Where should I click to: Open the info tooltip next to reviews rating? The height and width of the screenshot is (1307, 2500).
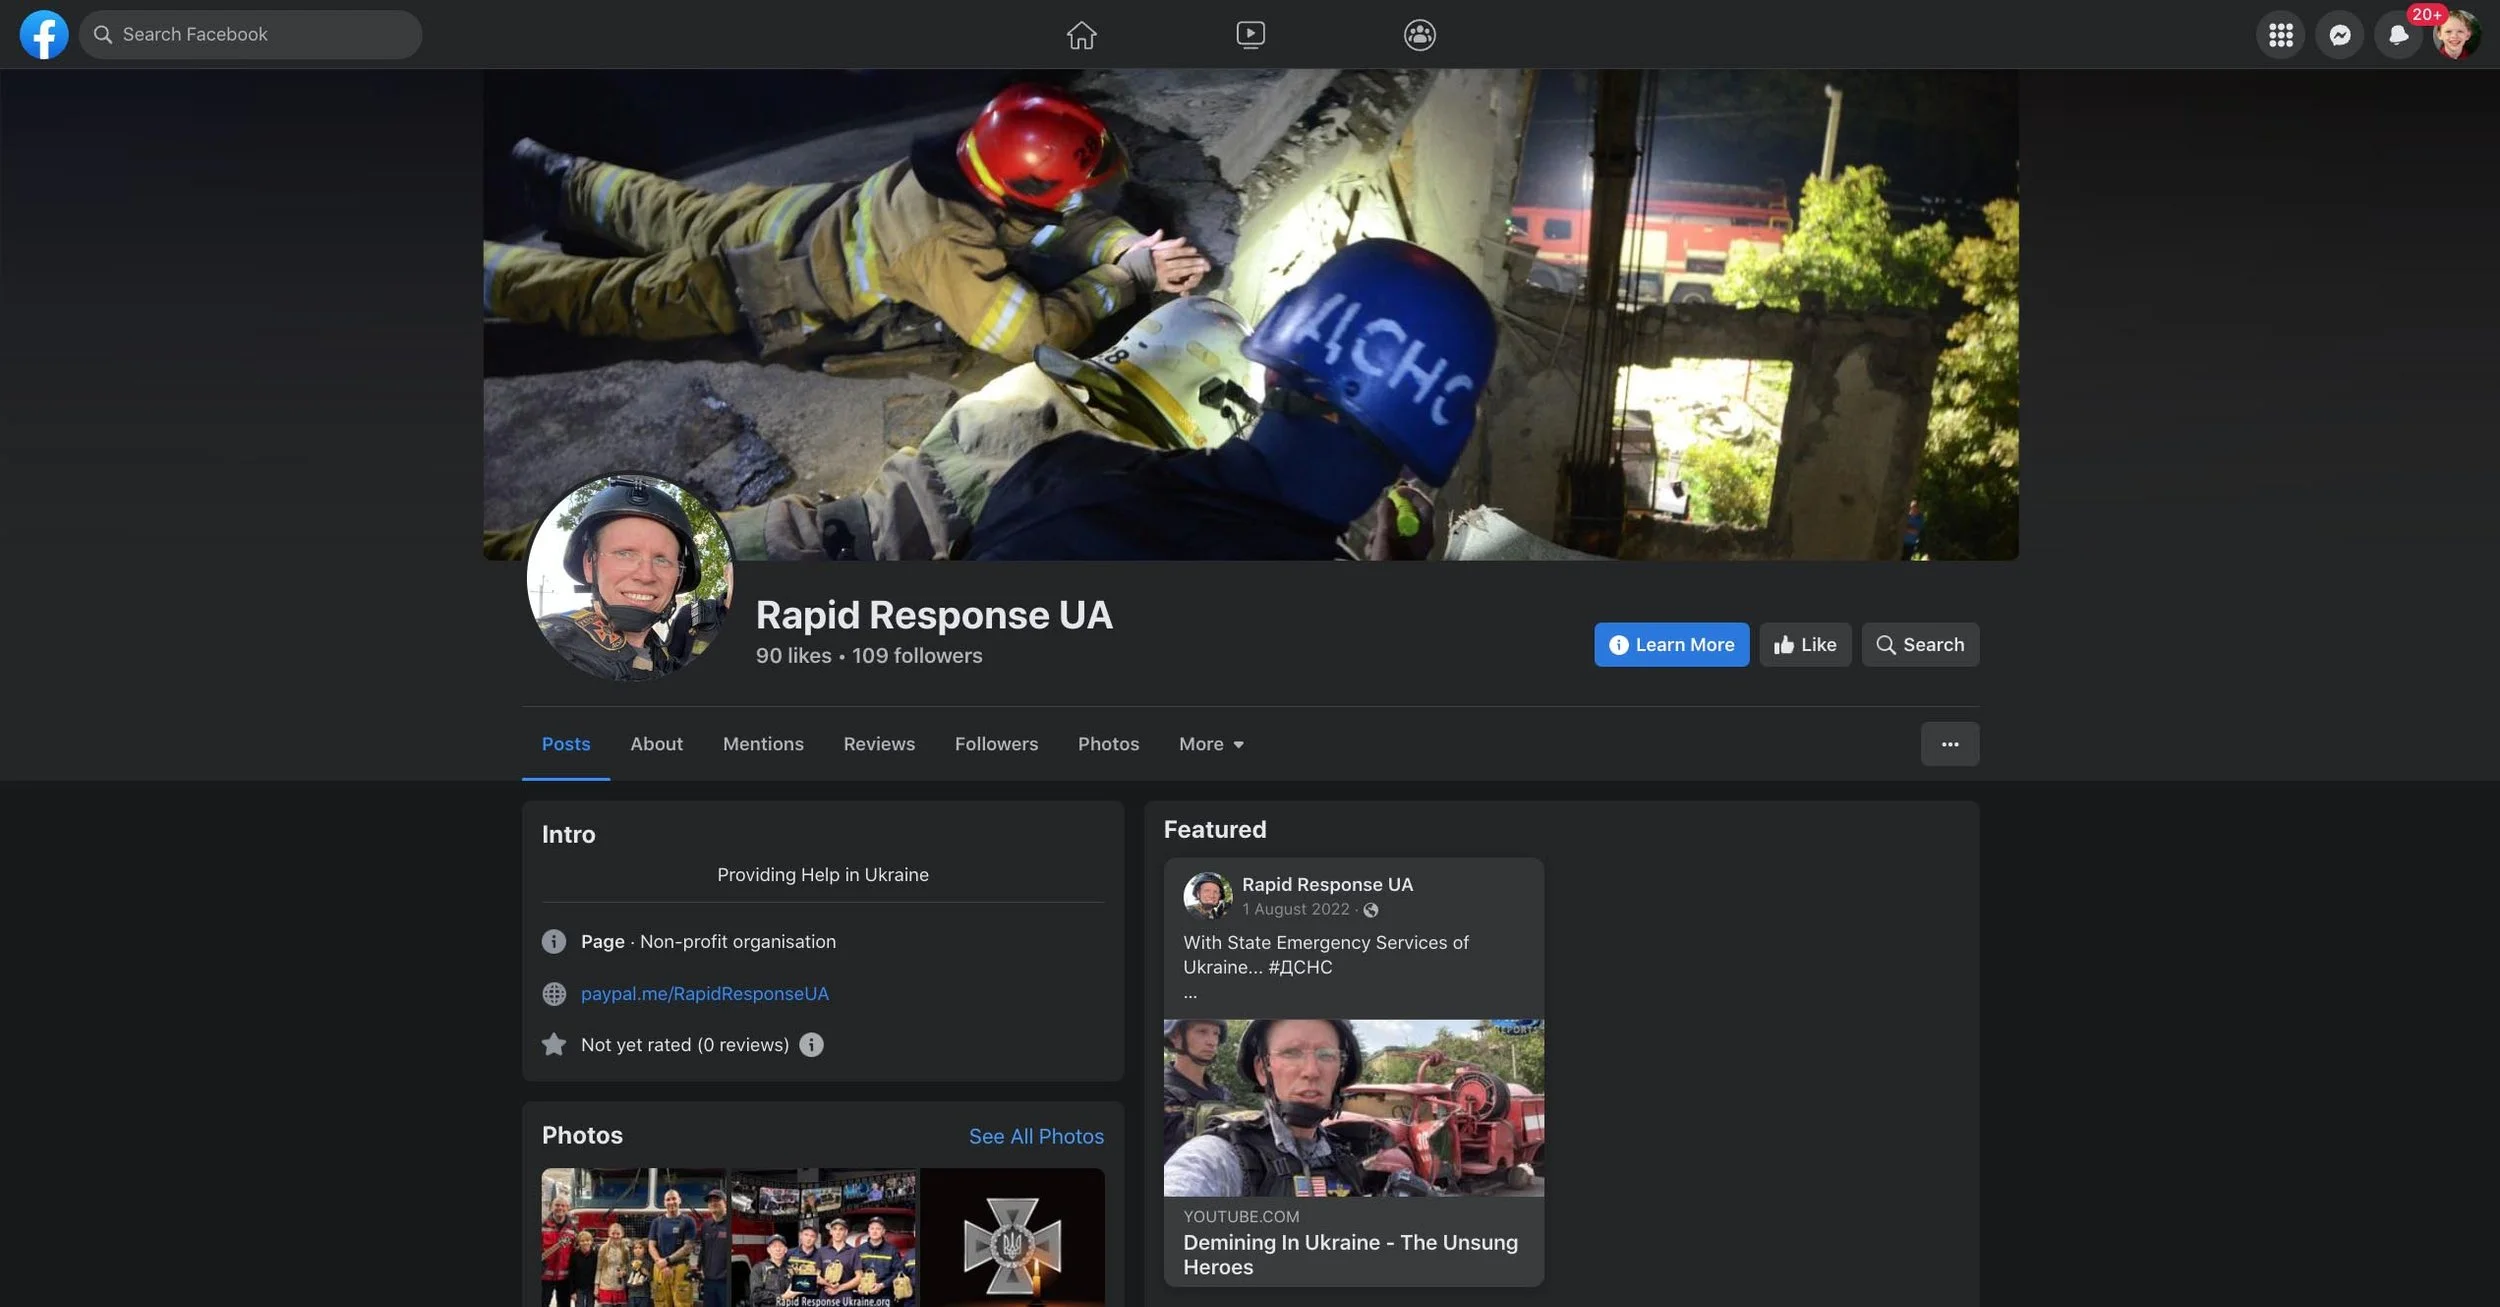click(x=812, y=1044)
